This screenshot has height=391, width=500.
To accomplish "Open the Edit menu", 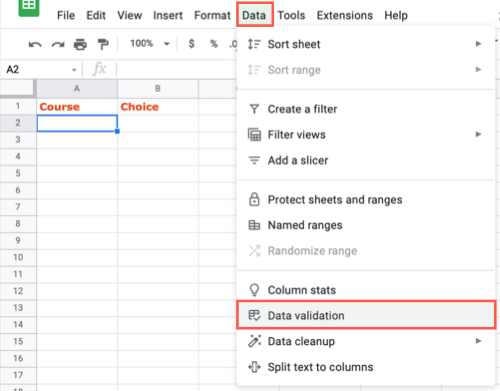I will coord(96,15).
